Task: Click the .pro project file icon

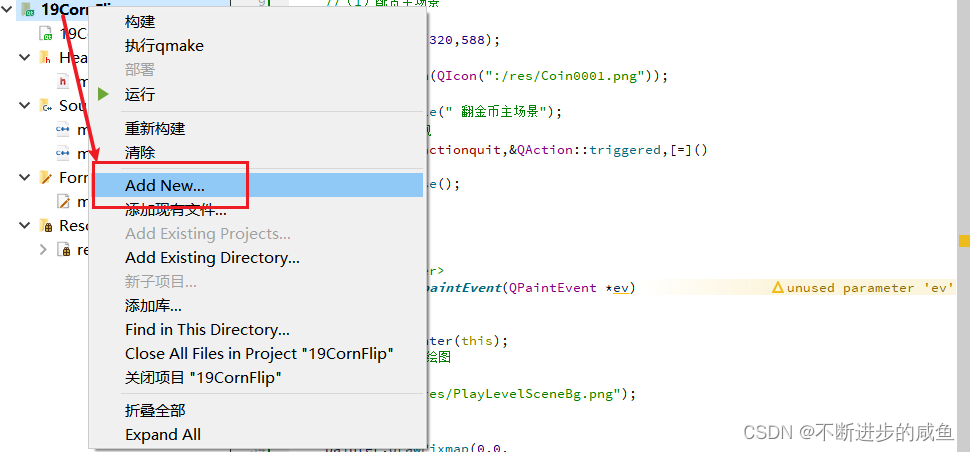Action: tap(45, 33)
